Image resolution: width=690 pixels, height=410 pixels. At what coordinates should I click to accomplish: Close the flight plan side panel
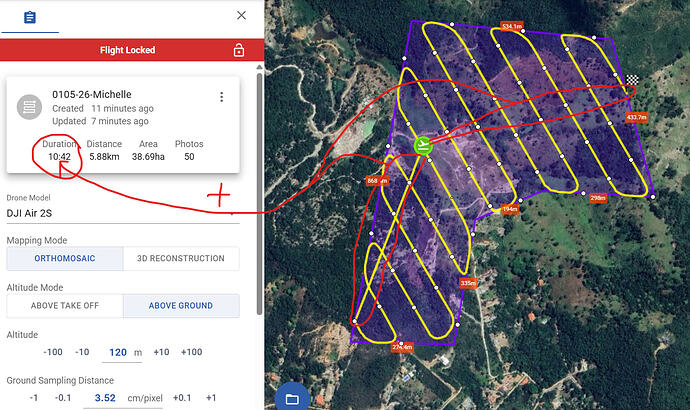click(241, 15)
